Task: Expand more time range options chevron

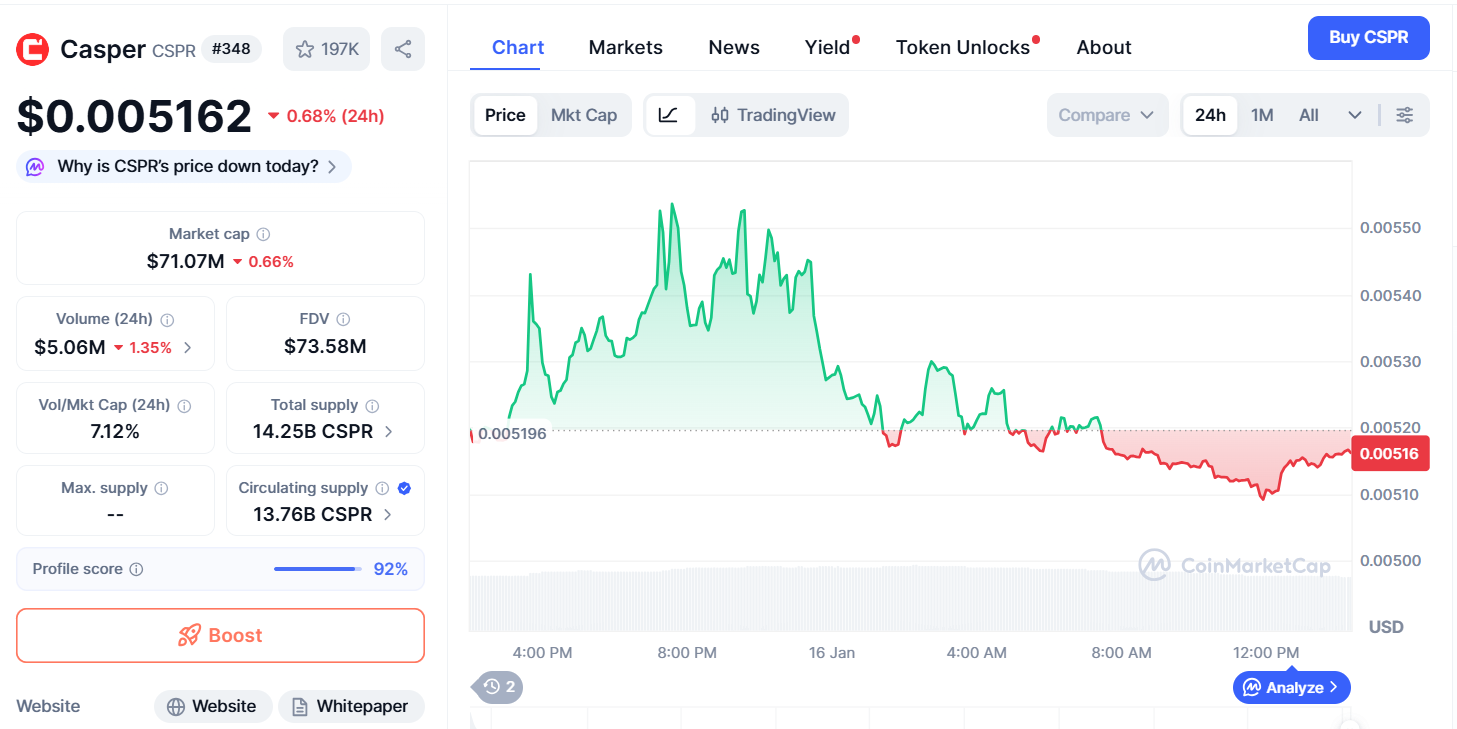Action: click(x=1355, y=115)
